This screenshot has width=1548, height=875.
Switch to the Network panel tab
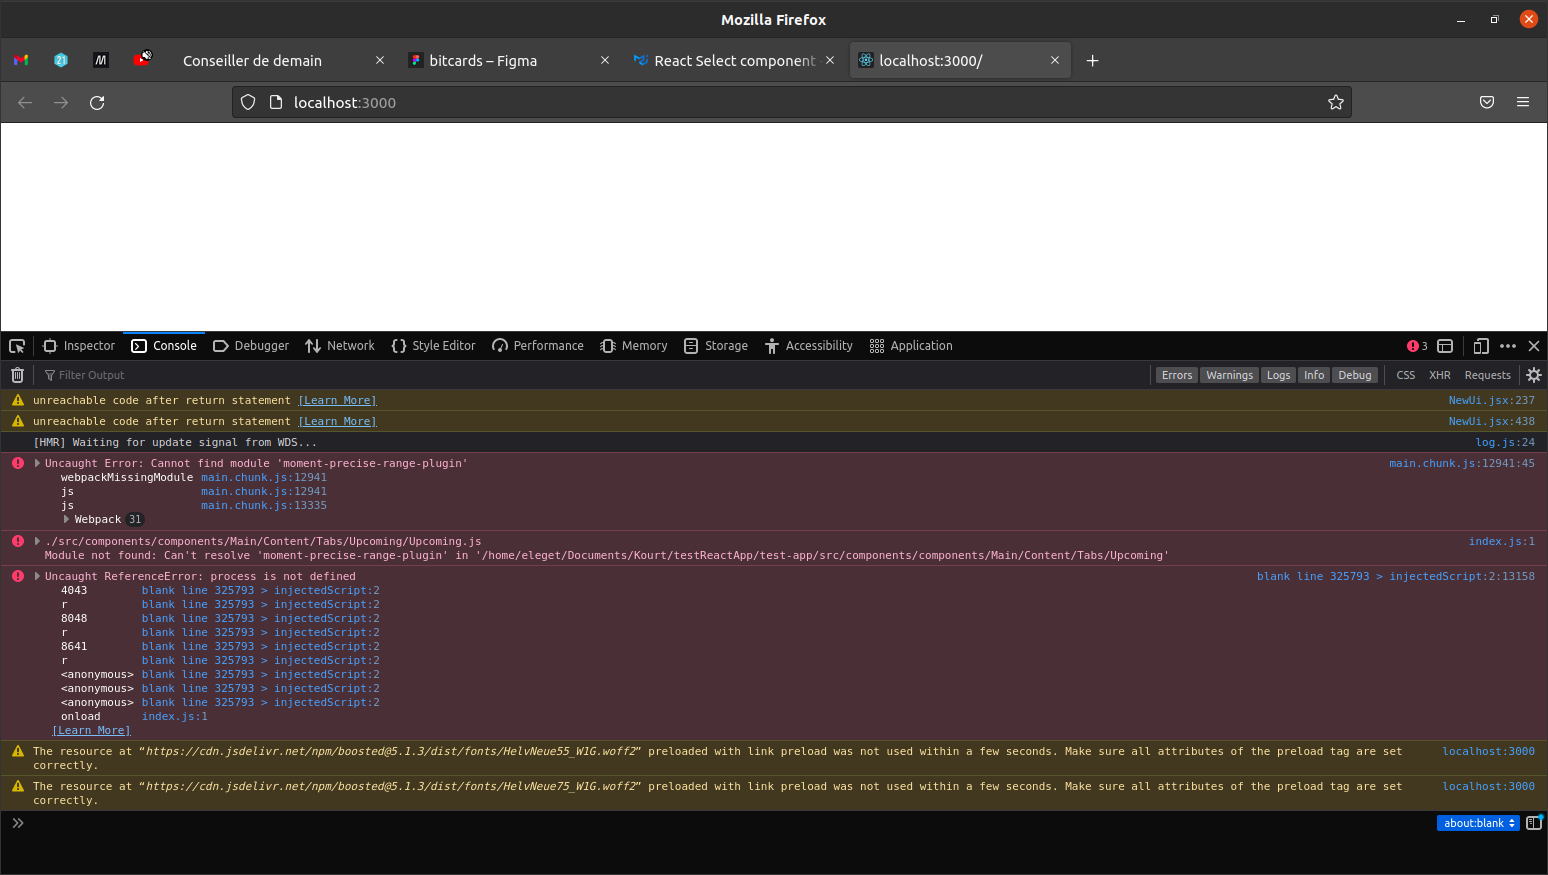(x=340, y=346)
